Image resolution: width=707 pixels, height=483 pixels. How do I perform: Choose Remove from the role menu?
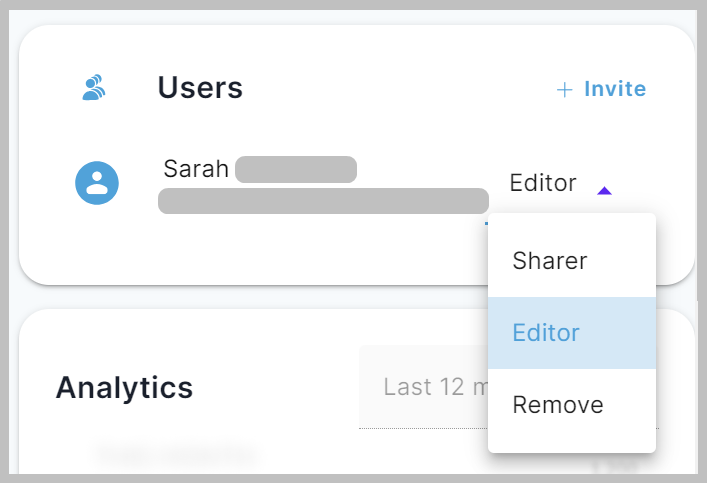tap(572, 405)
